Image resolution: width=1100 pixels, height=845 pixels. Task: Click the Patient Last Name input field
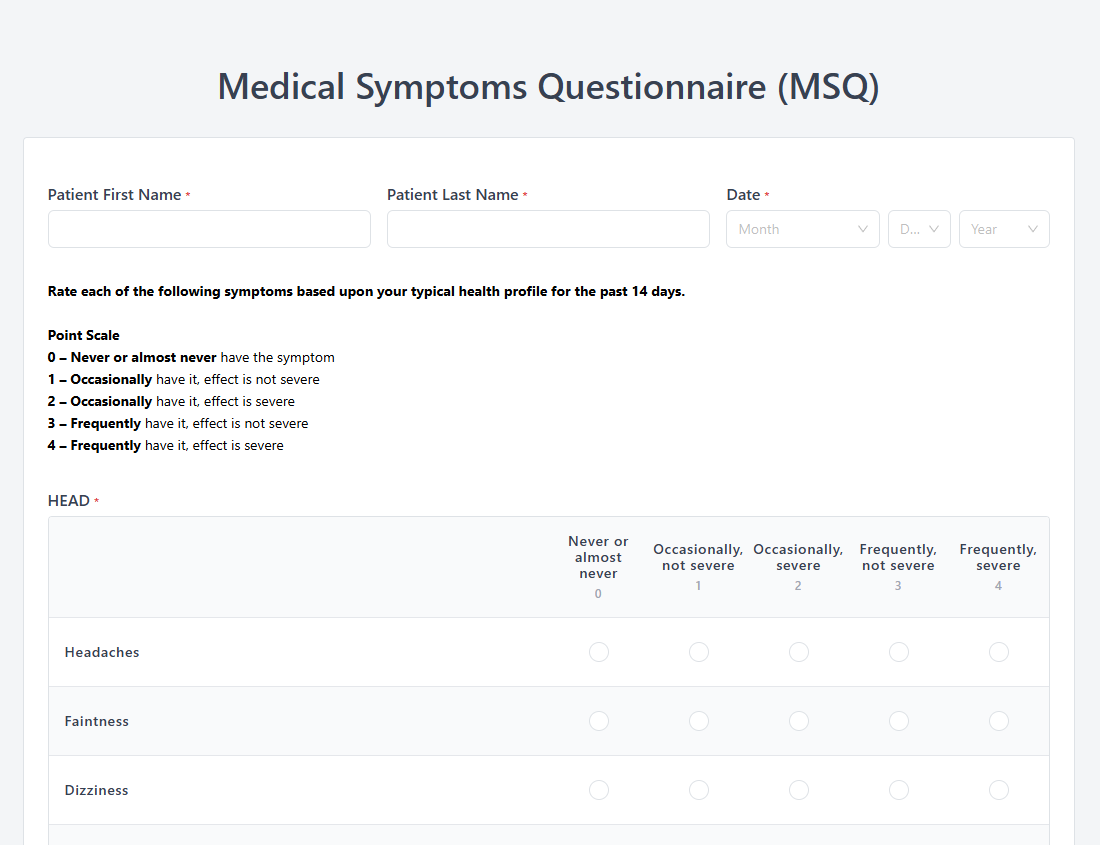tap(548, 229)
